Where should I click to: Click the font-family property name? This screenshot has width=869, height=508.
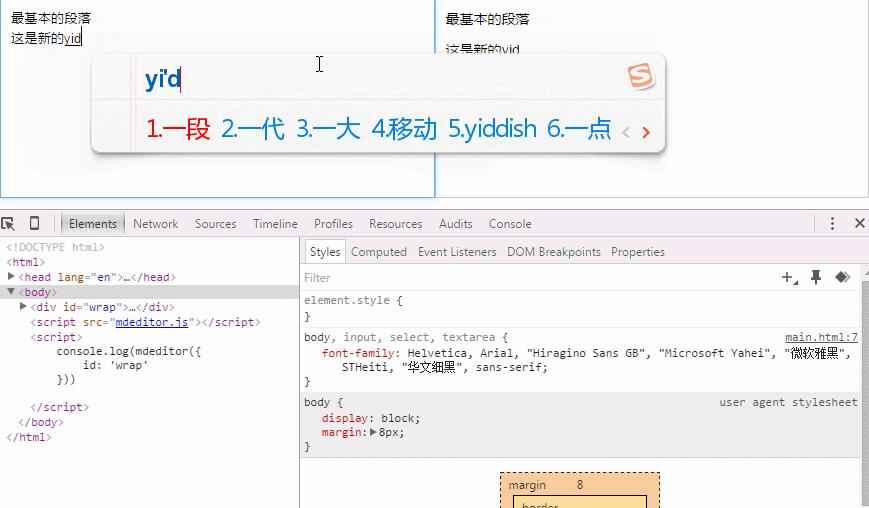pyautogui.click(x=357, y=353)
